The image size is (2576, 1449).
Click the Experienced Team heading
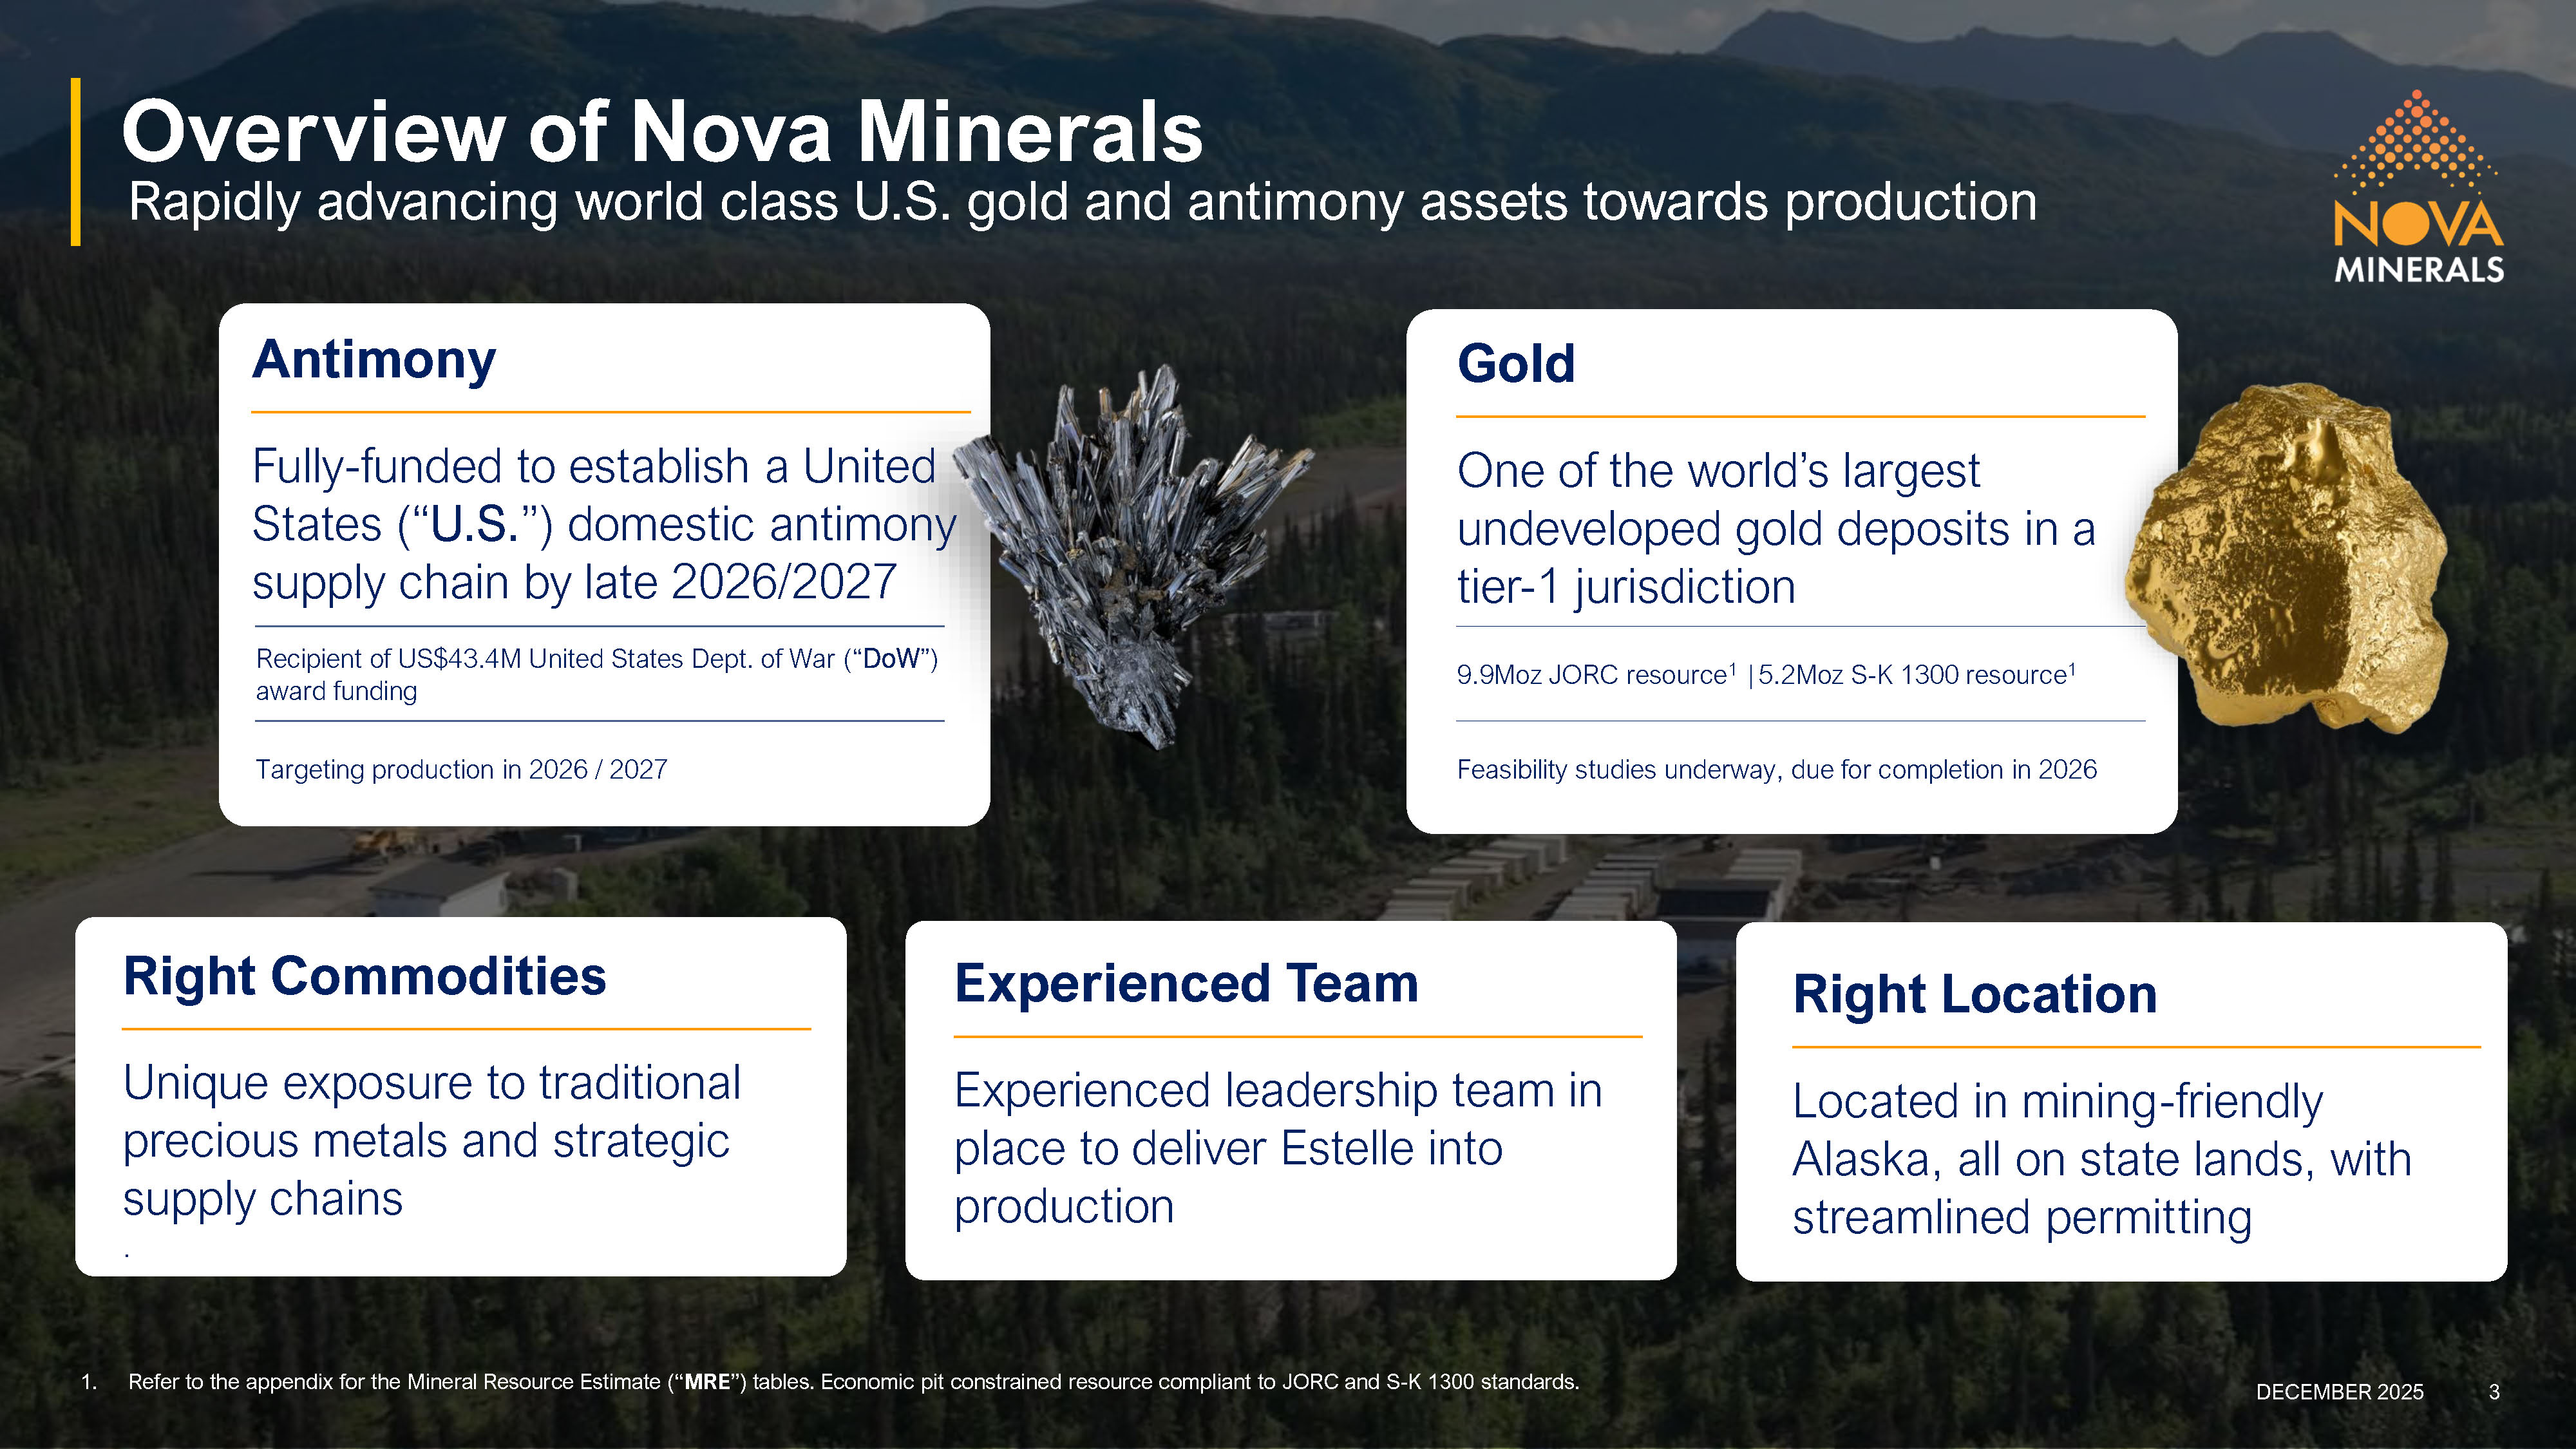click(1186, 984)
